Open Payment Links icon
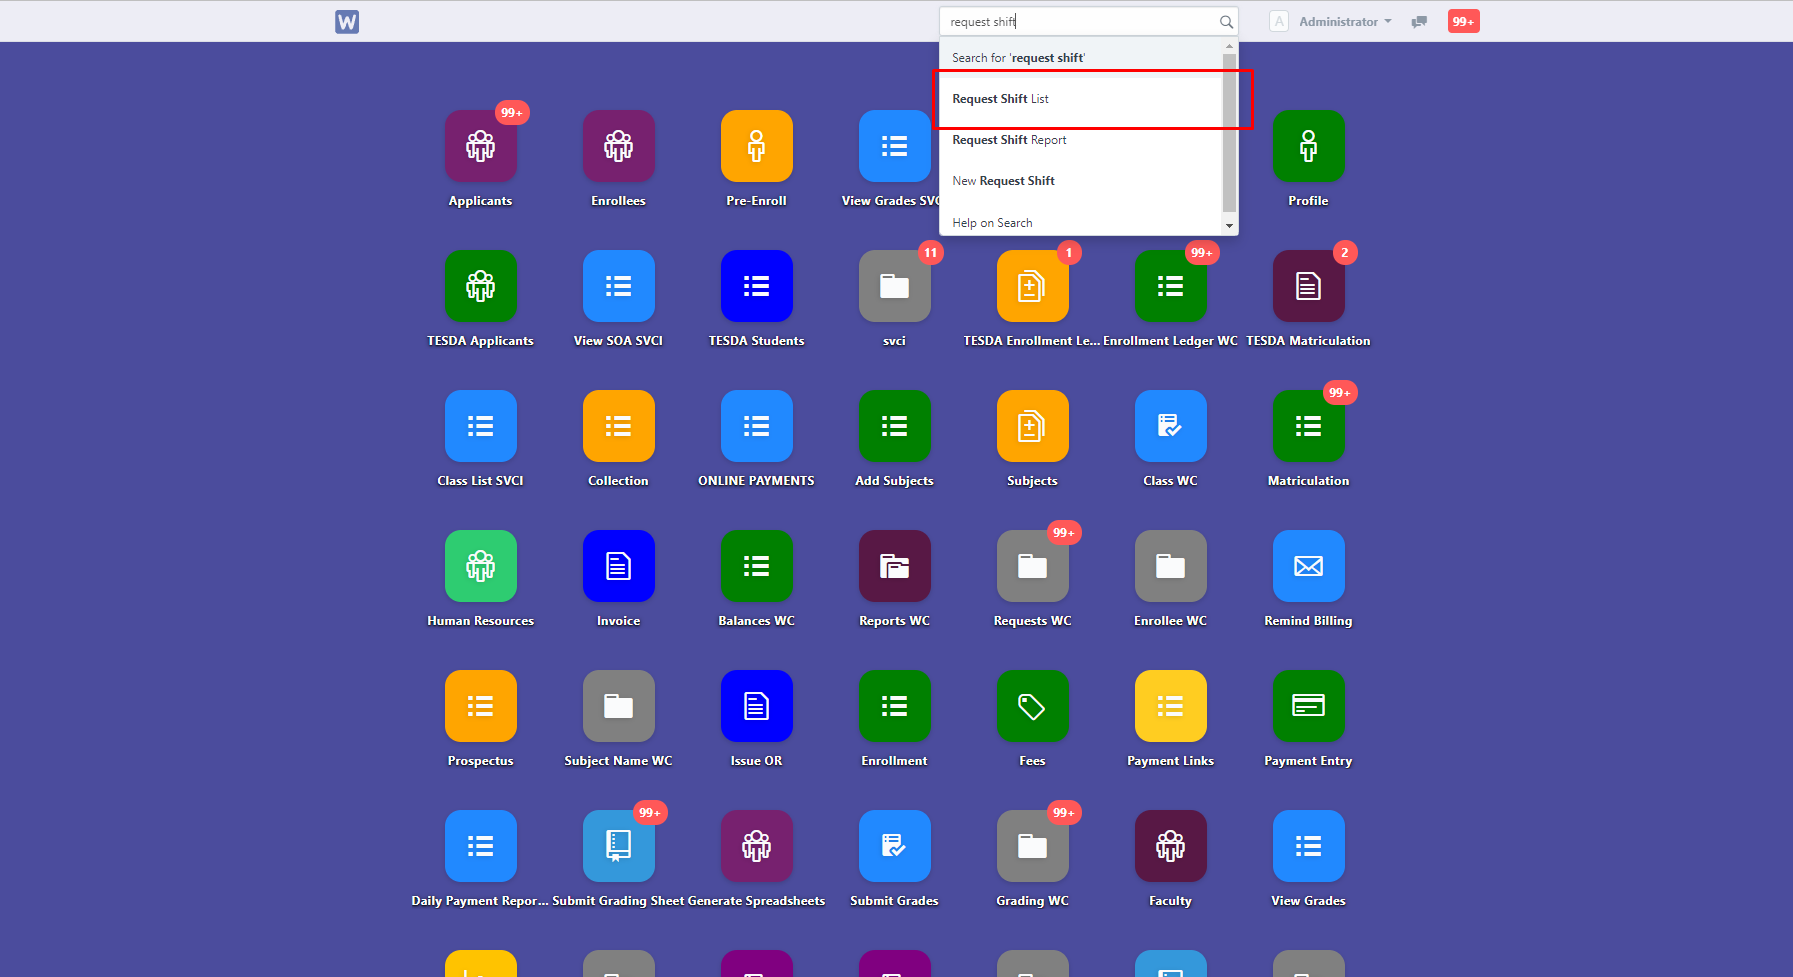 [x=1171, y=706]
